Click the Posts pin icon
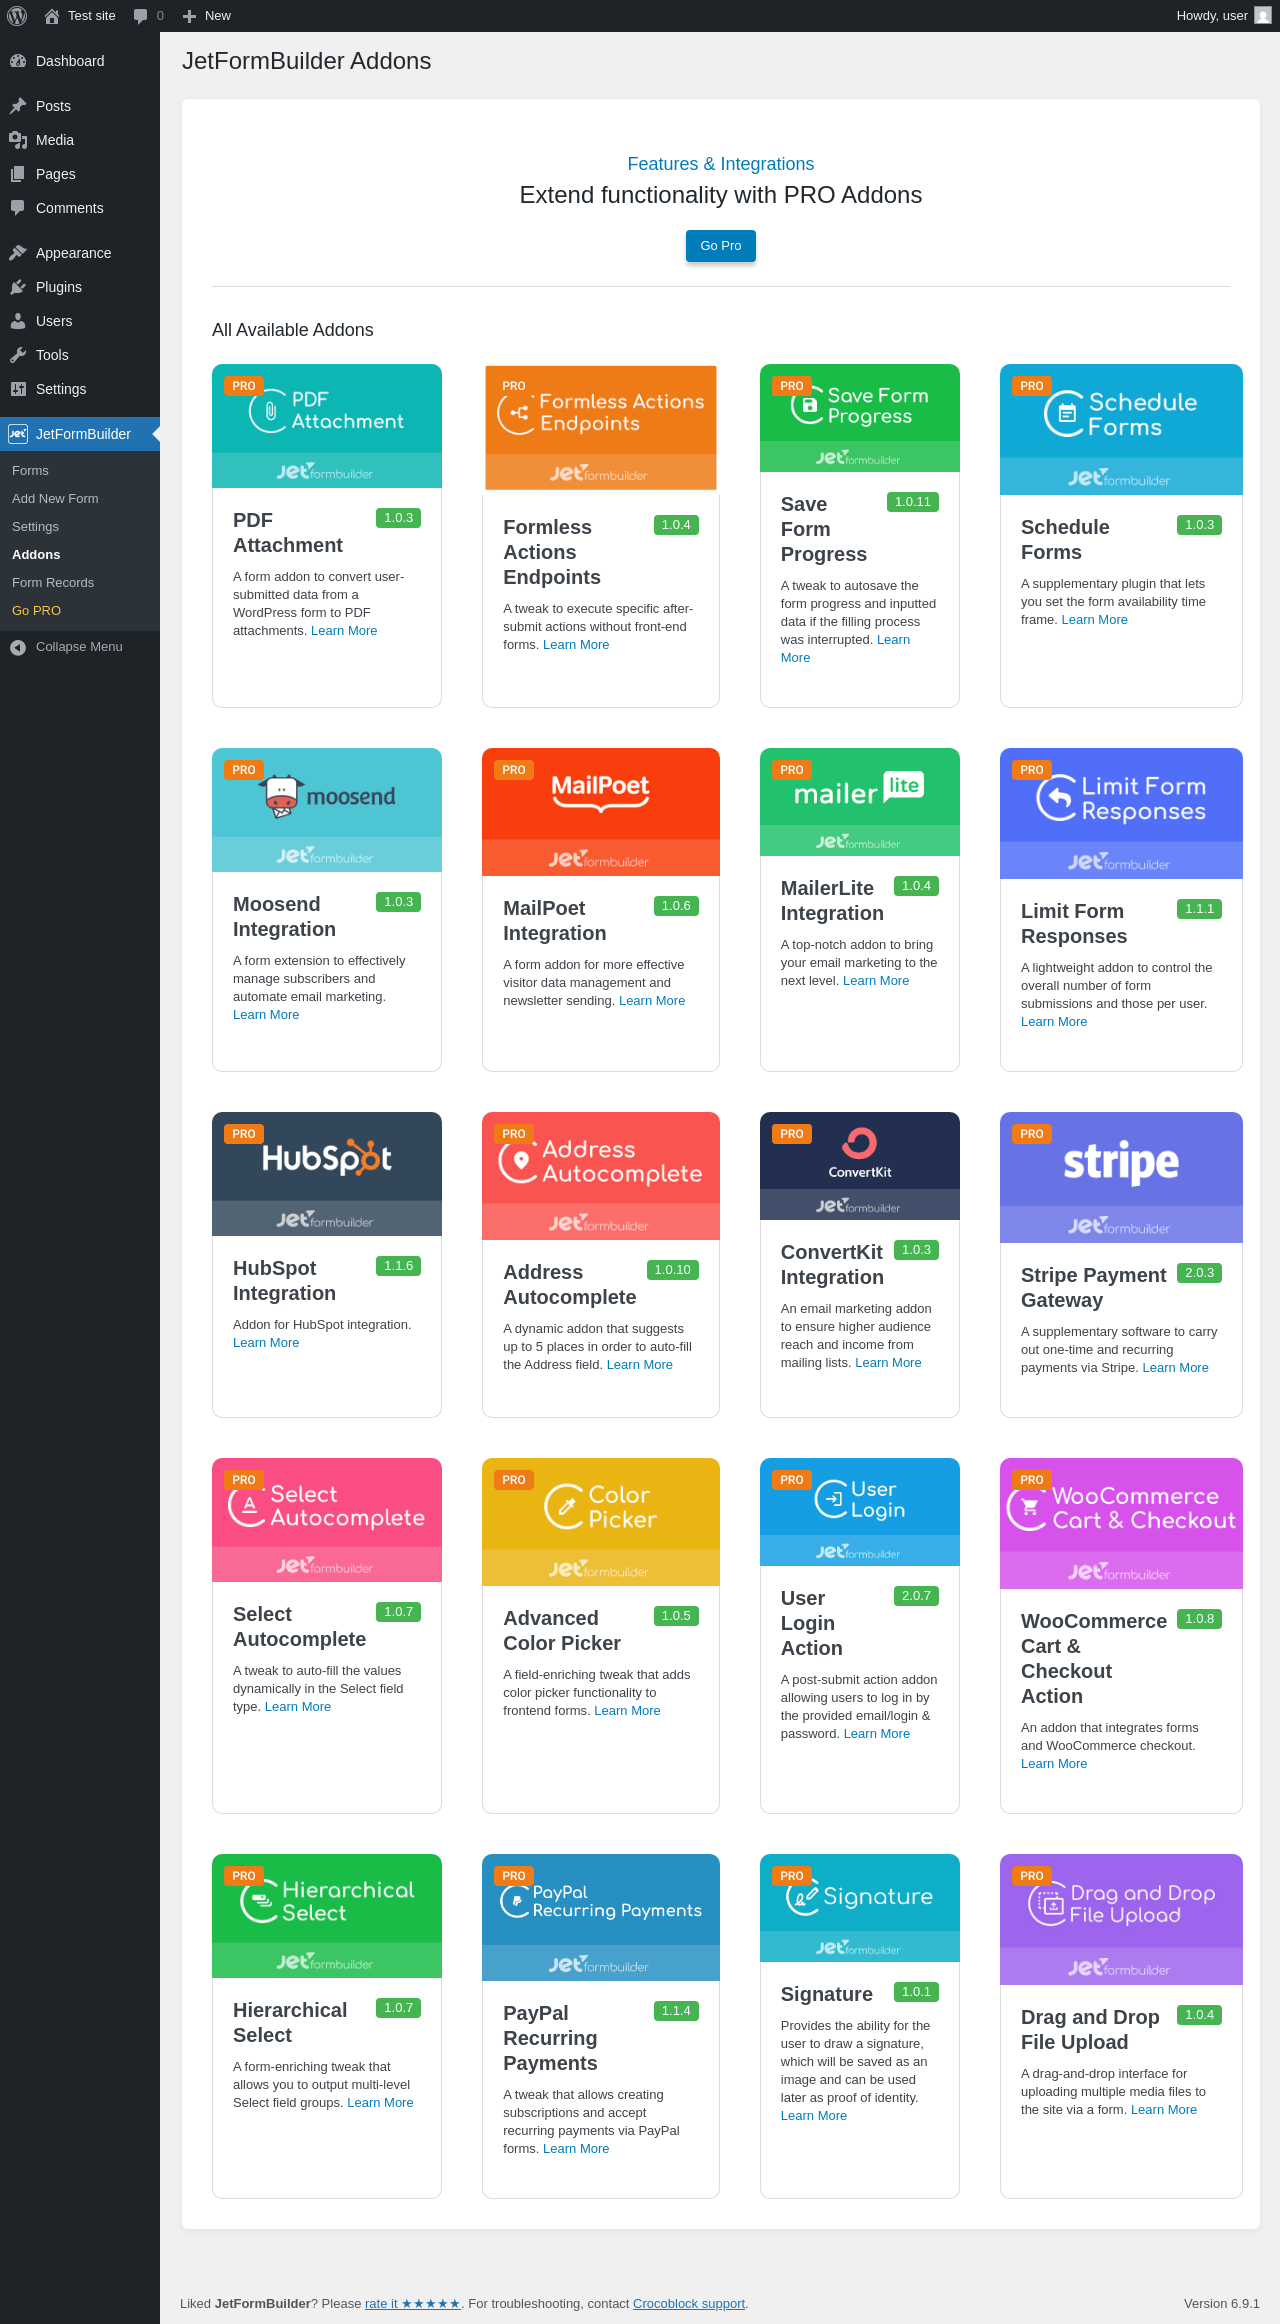 [18, 106]
